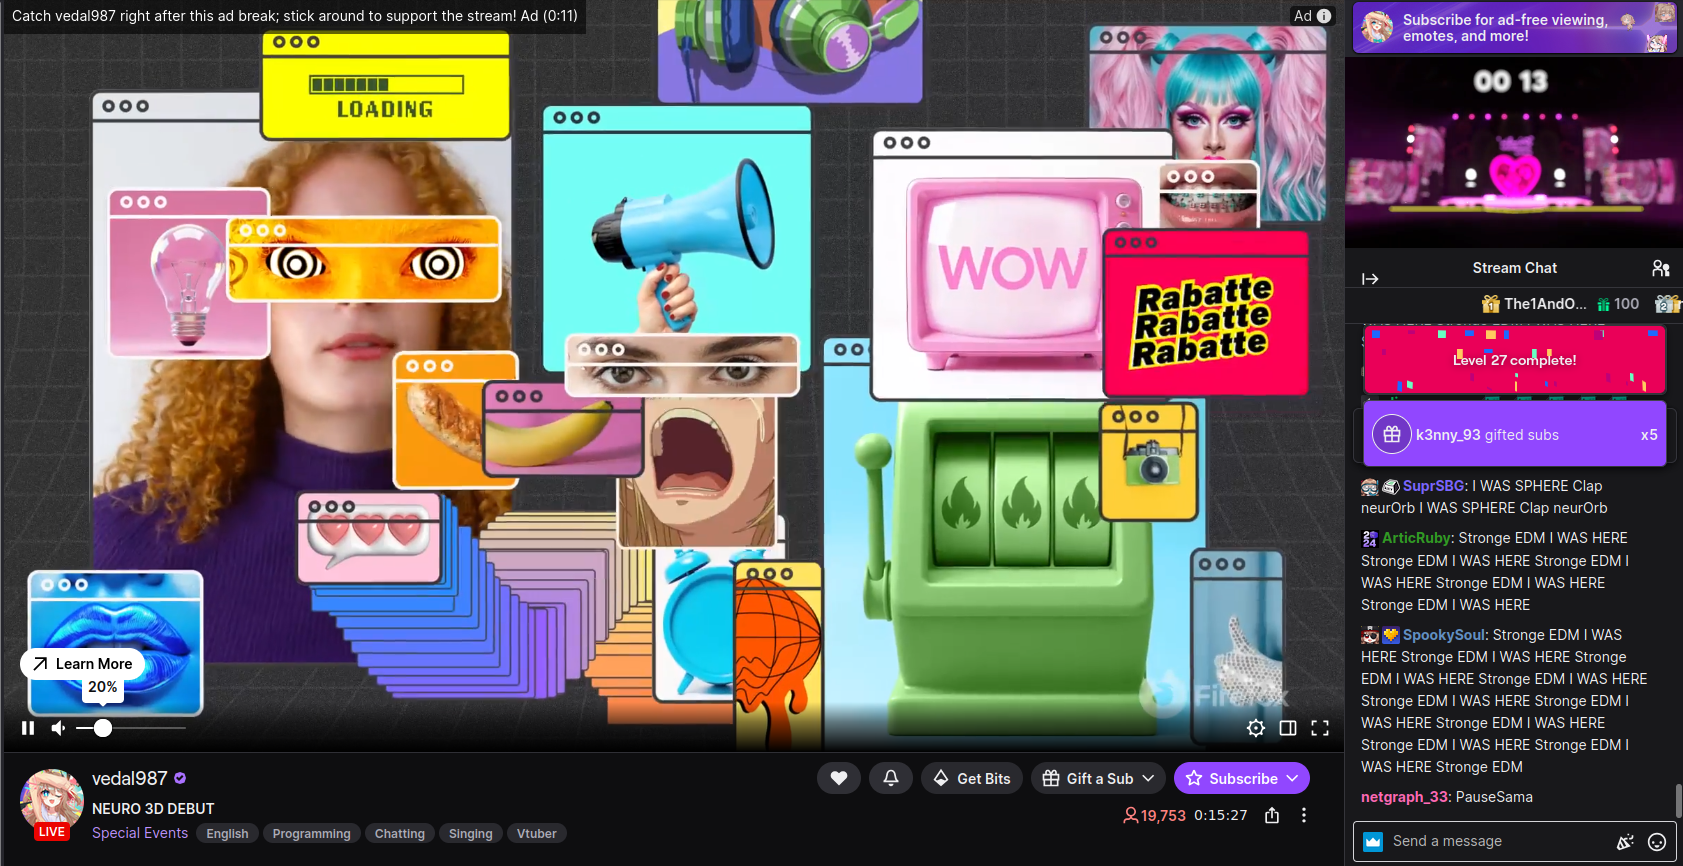Verified badge next to vedal987
The height and width of the screenshot is (866, 1683).
click(180, 778)
